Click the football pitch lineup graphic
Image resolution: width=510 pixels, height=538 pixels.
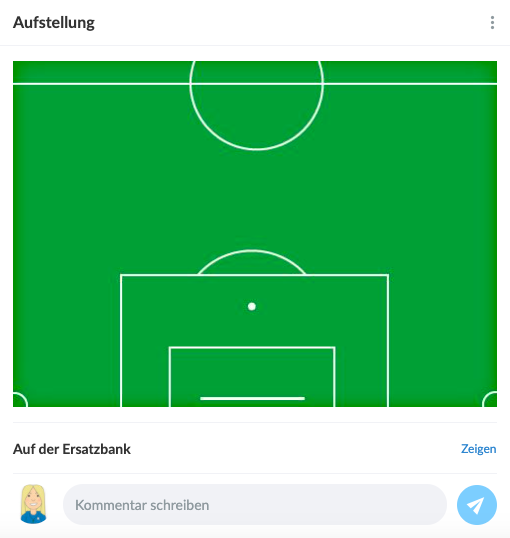click(x=255, y=234)
